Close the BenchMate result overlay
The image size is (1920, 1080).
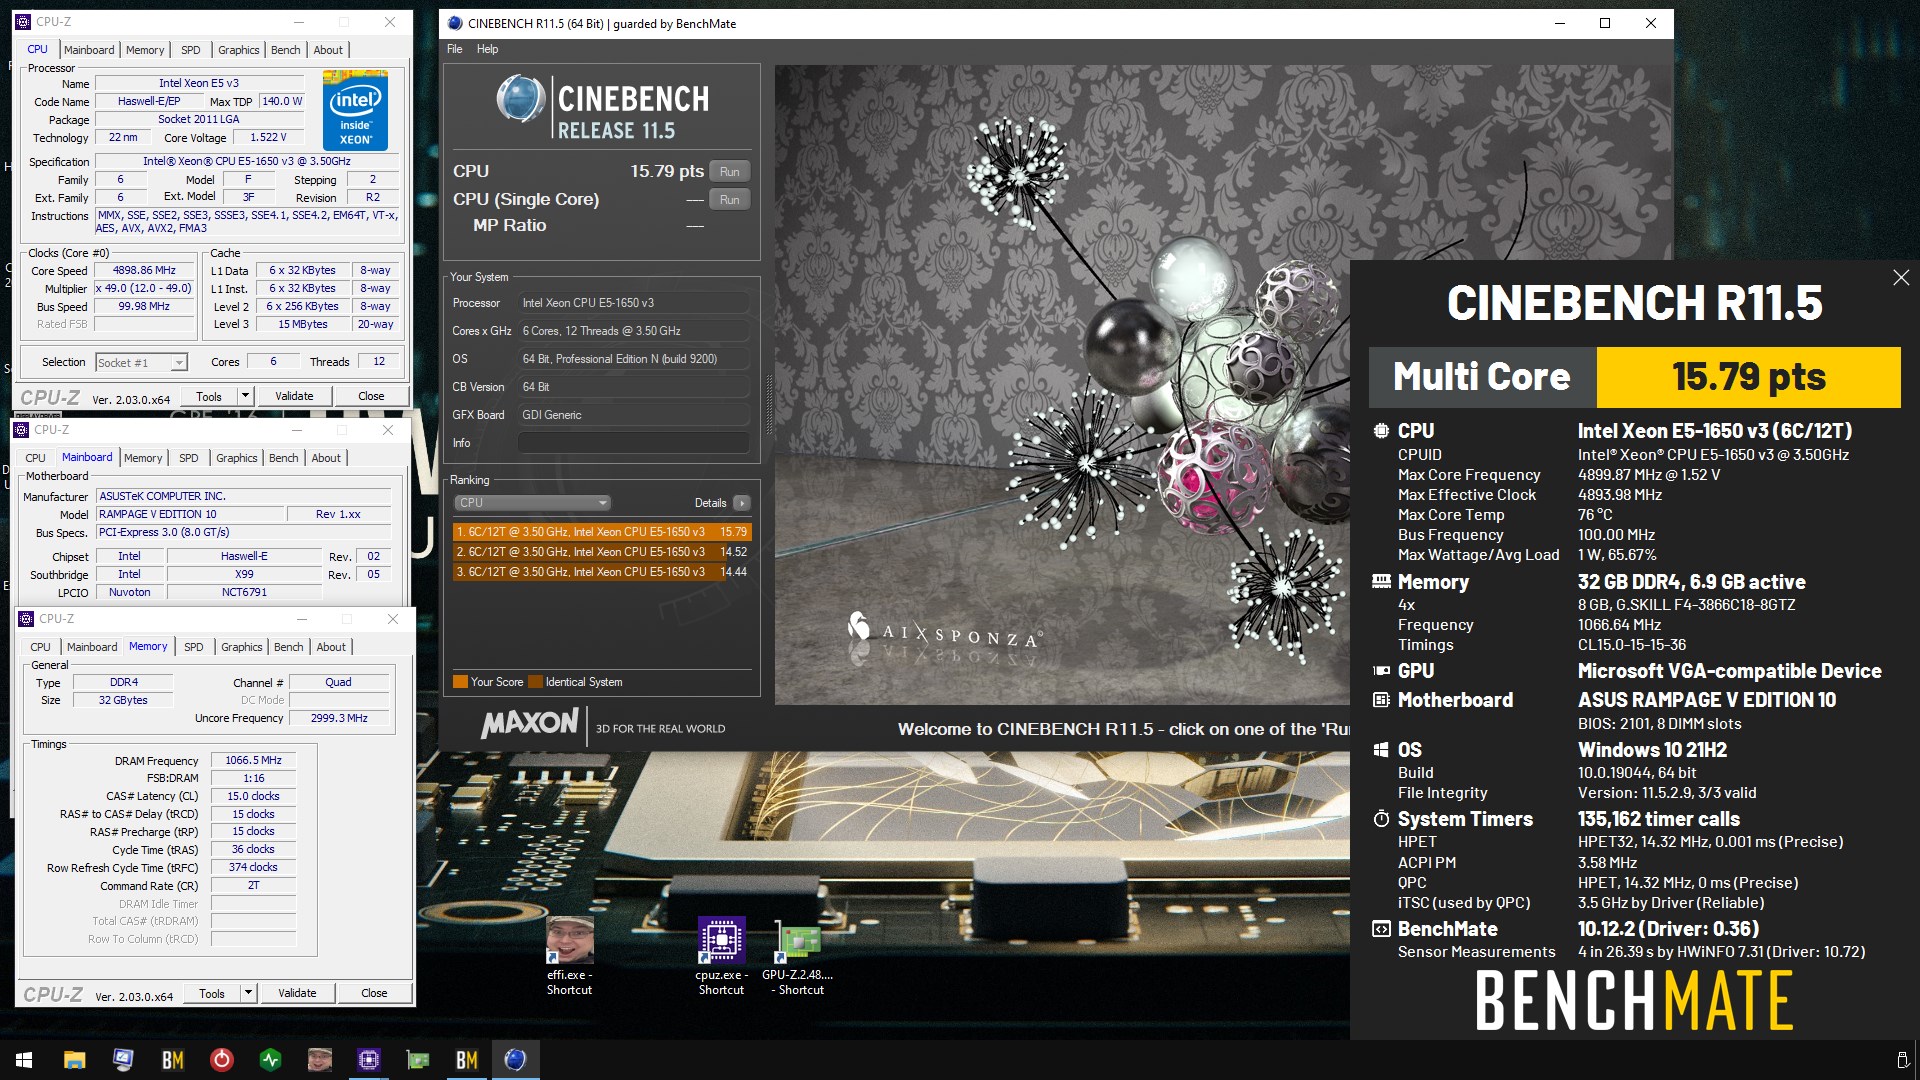click(x=1900, y=278)
